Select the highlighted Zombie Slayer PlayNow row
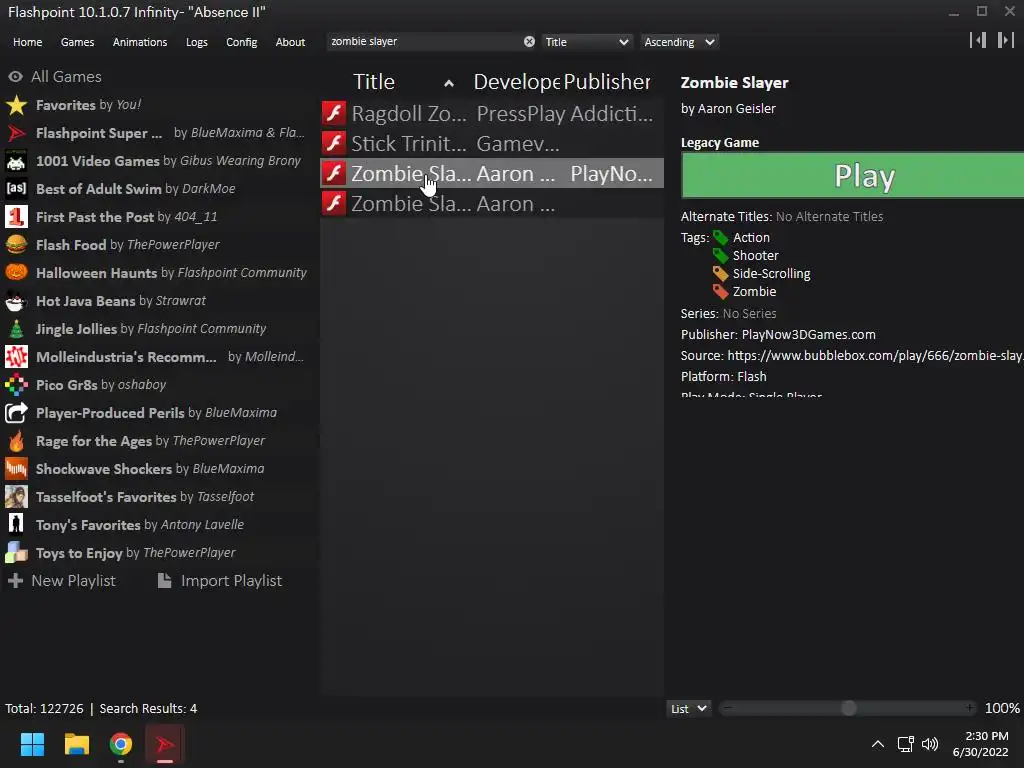Viewport: 1024px width, 768px height. (x=492, y=174)
